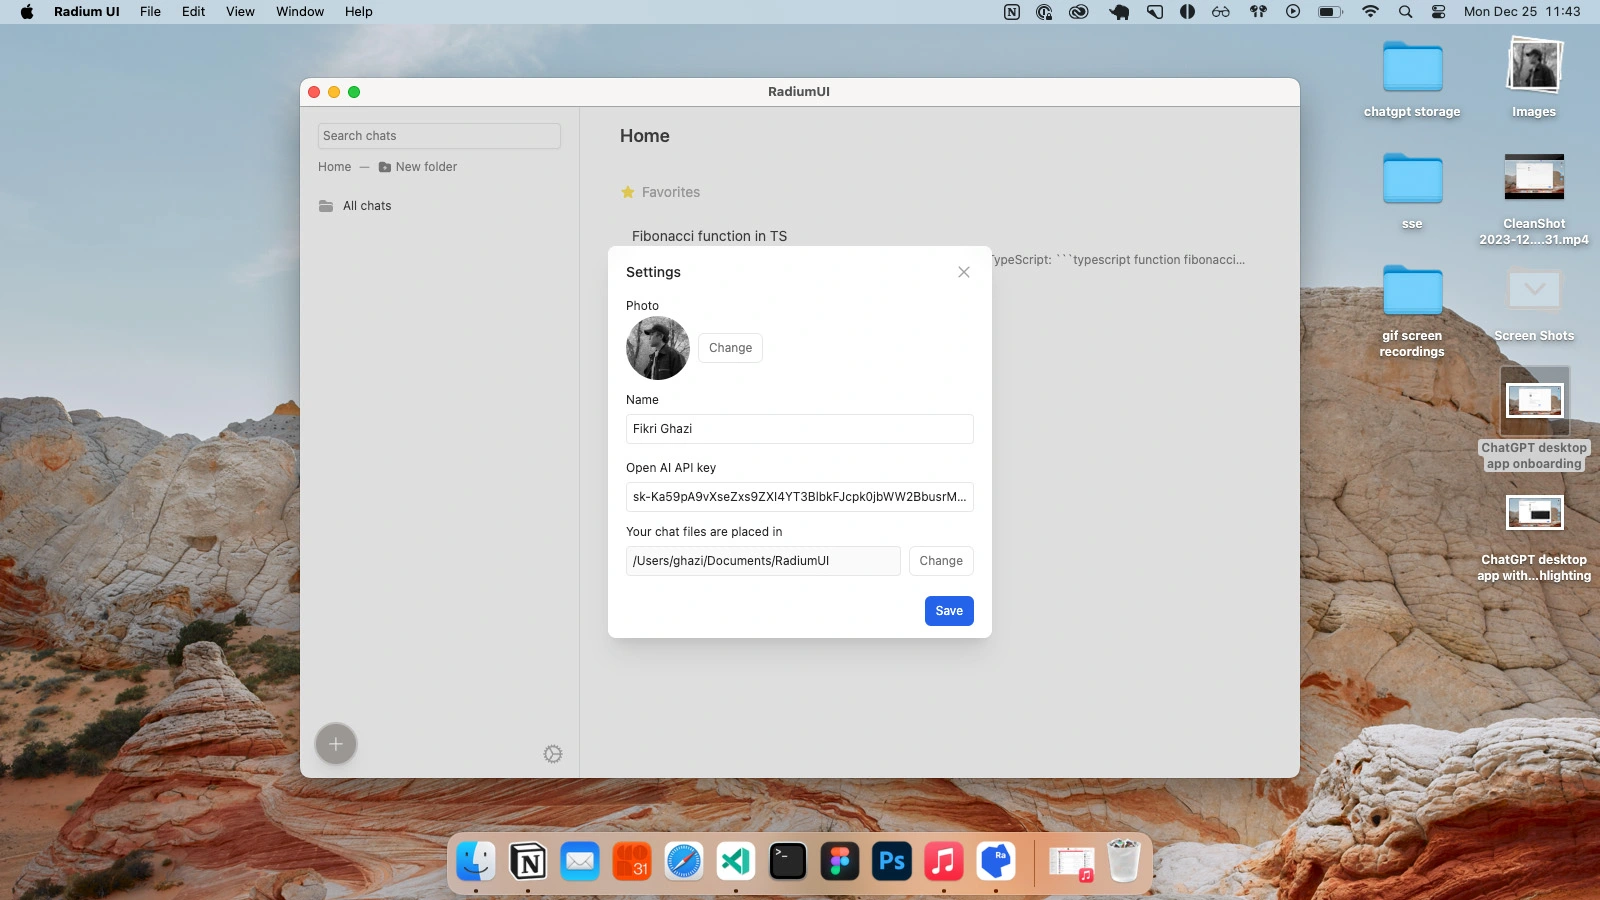Open Mail from the Dock
Viewport: 1600px width, 900px height.
point(580,861)
